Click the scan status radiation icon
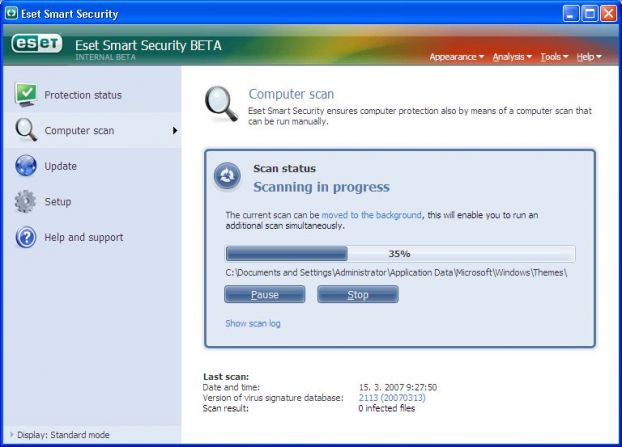This screenshot has height=447, width=622. click(x=227, y=177)
